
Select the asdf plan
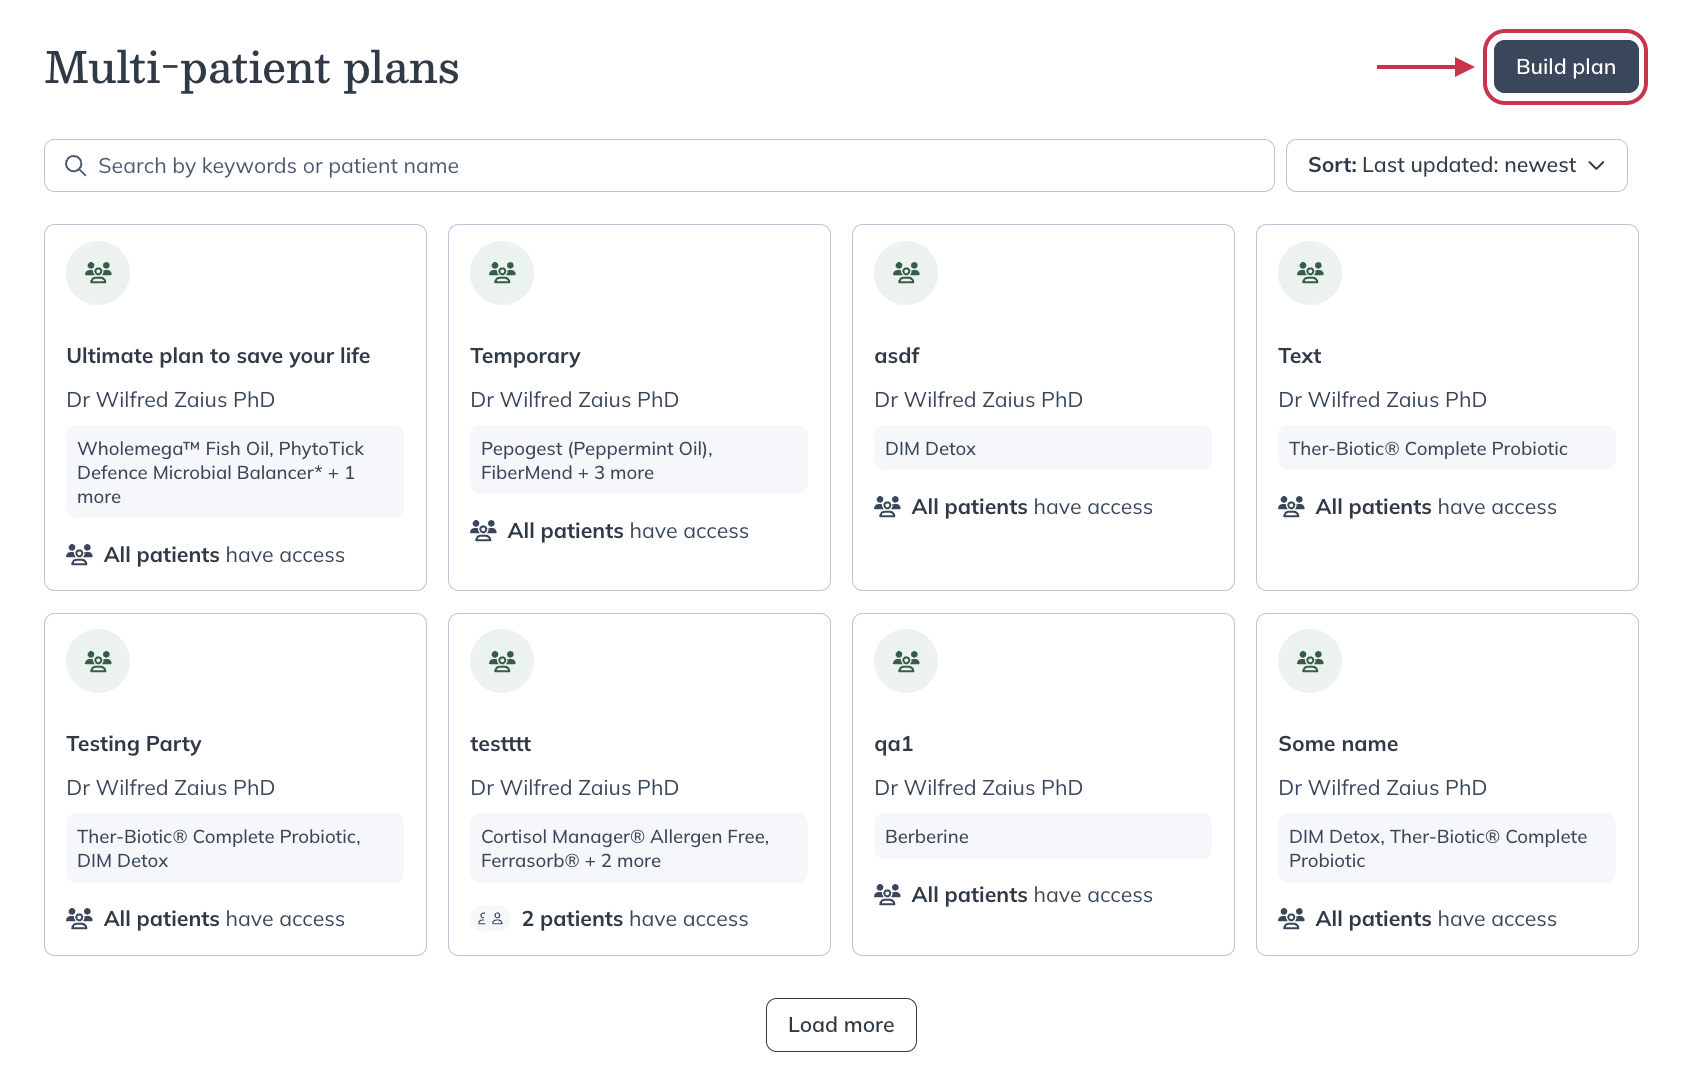tap(895, 355)
